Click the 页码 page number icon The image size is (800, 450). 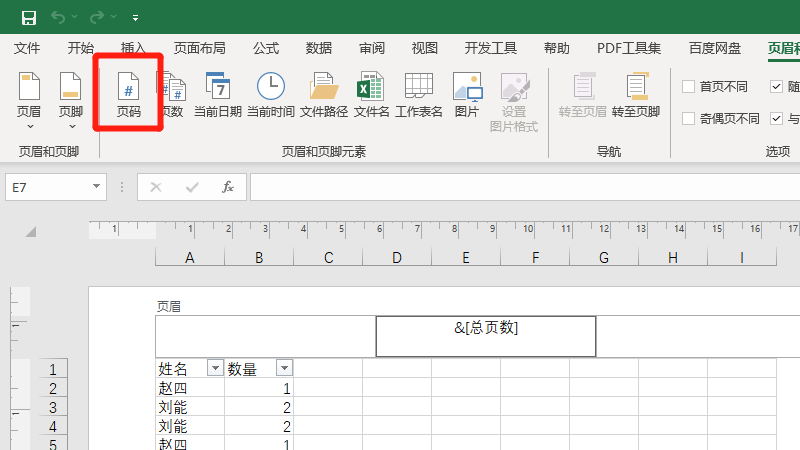click(x=128, y=95)
